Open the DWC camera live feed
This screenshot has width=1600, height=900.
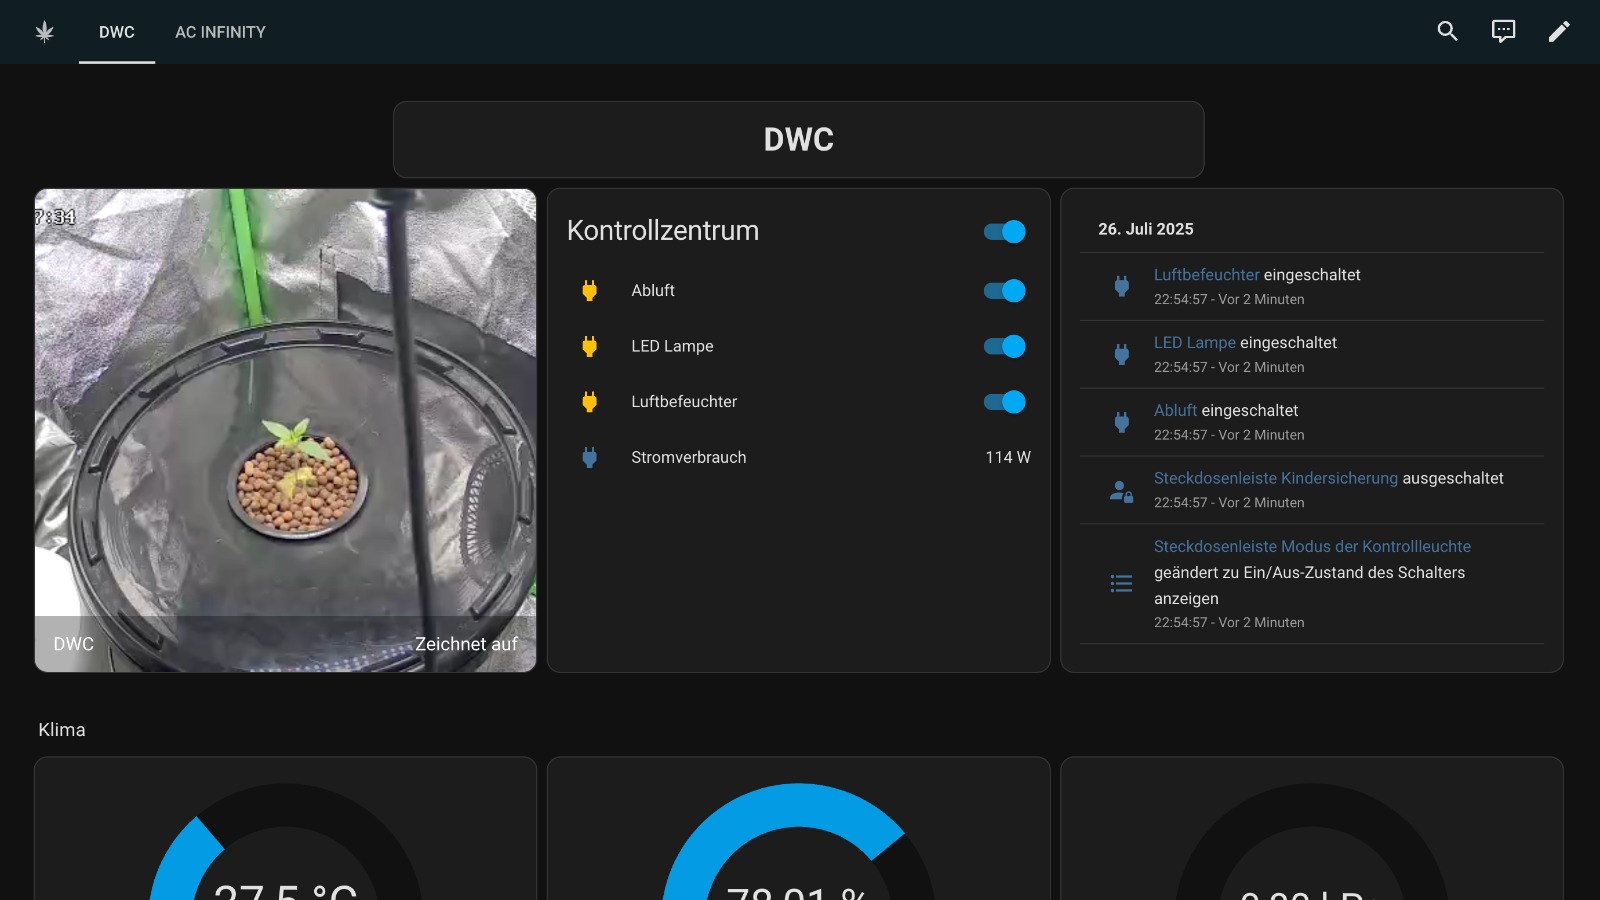(285, 430)
